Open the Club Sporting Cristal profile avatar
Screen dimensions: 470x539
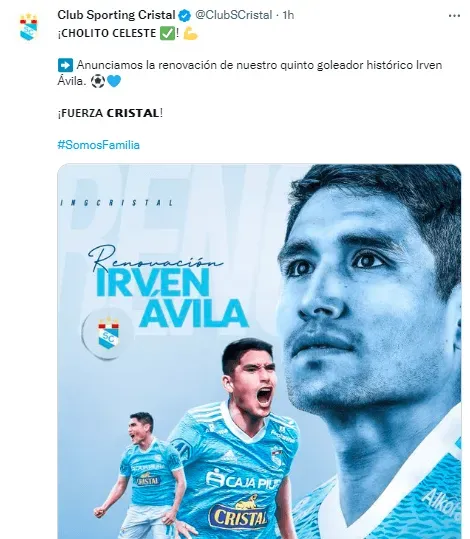pos(29,27)
